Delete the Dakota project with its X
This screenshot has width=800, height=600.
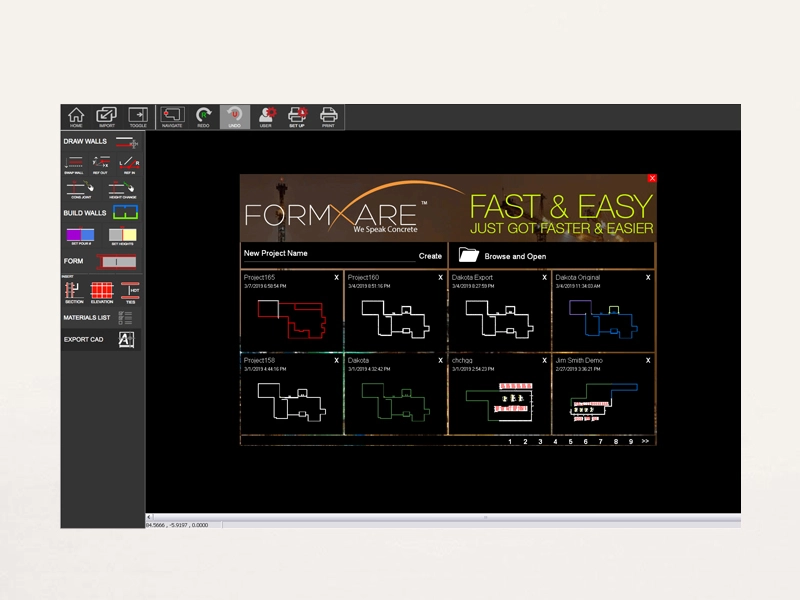(x=440, y=360)
